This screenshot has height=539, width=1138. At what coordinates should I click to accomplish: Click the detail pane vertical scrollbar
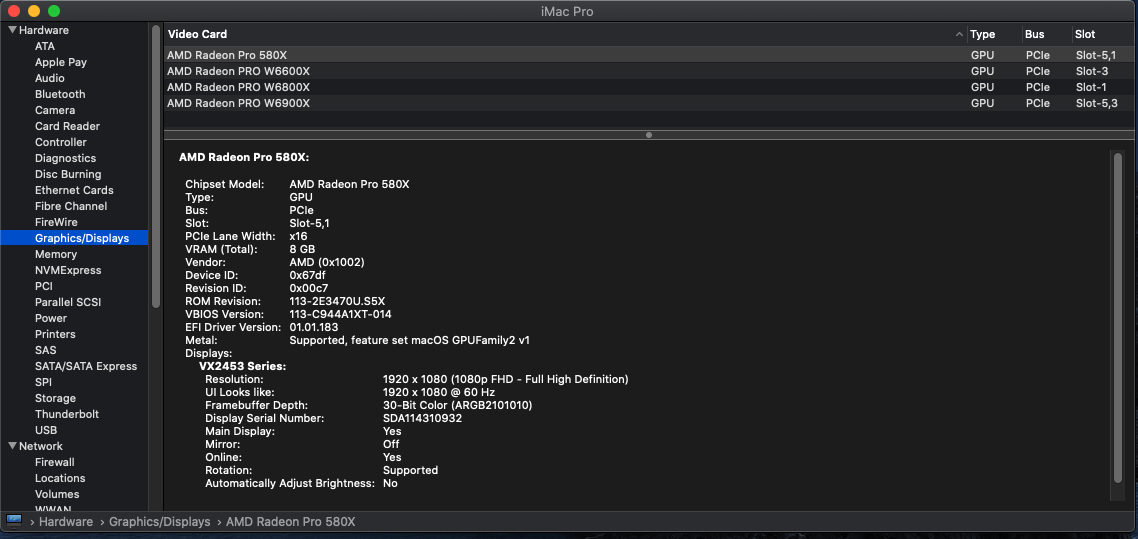click(x=1118, y=318)
